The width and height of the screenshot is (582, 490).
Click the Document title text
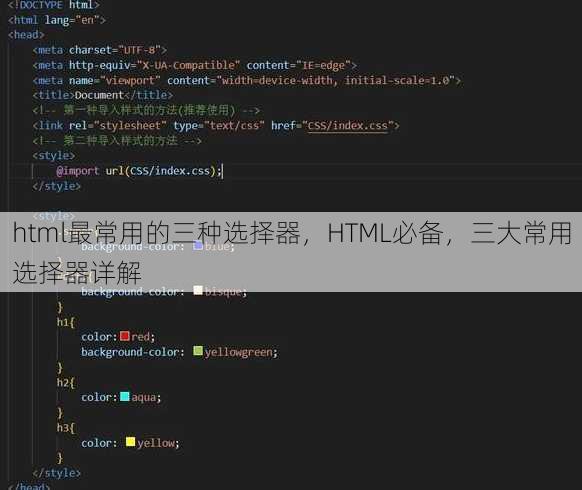click(99, 95)
